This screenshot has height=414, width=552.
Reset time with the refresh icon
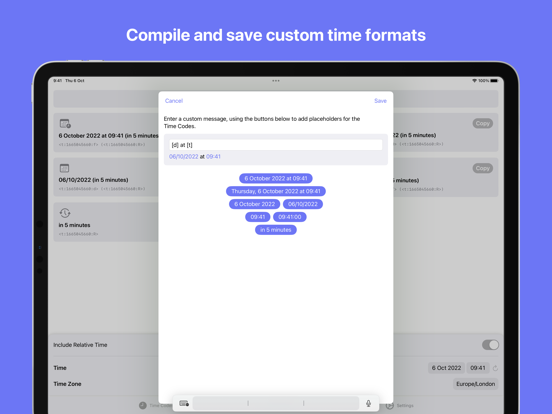coord(495,368)
